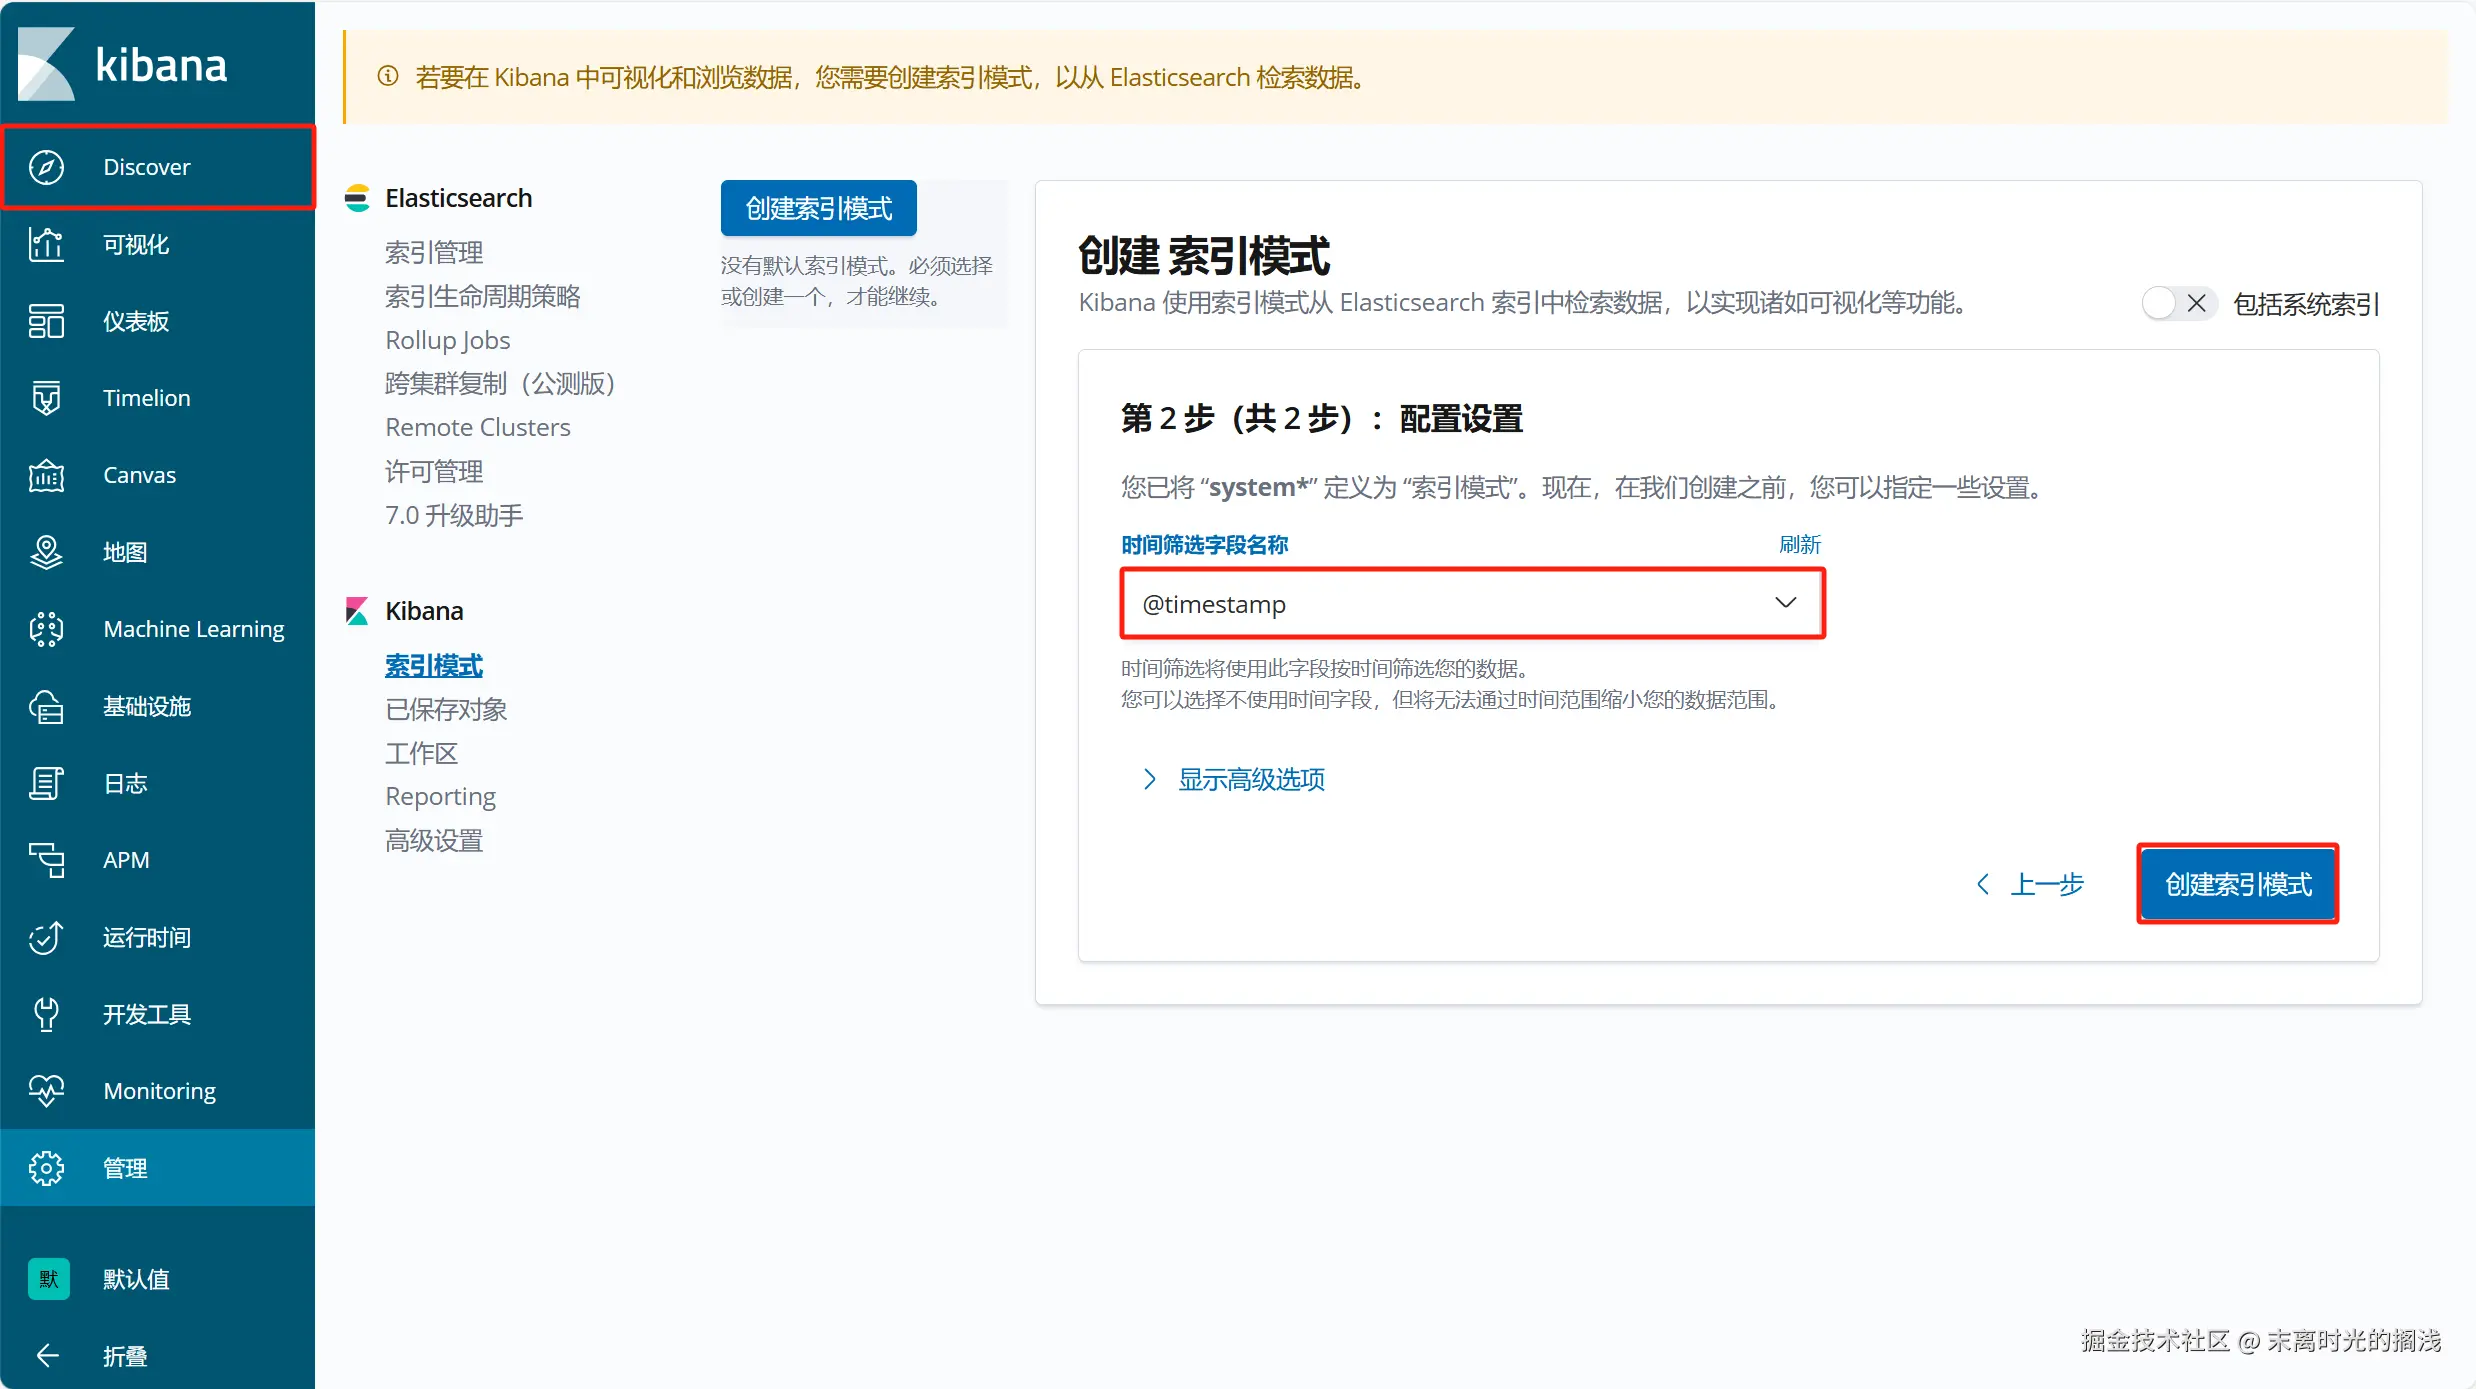Toggle the 包括系统索引 switch

pyautogui.click(x=2178, y=303)
